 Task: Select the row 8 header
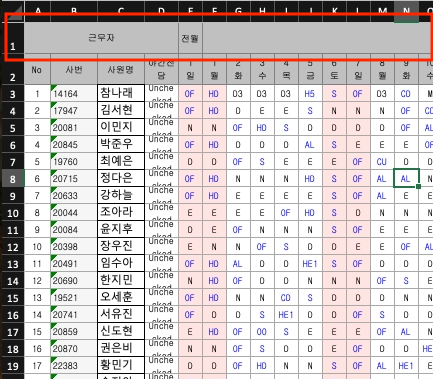[x=13, y=179]
